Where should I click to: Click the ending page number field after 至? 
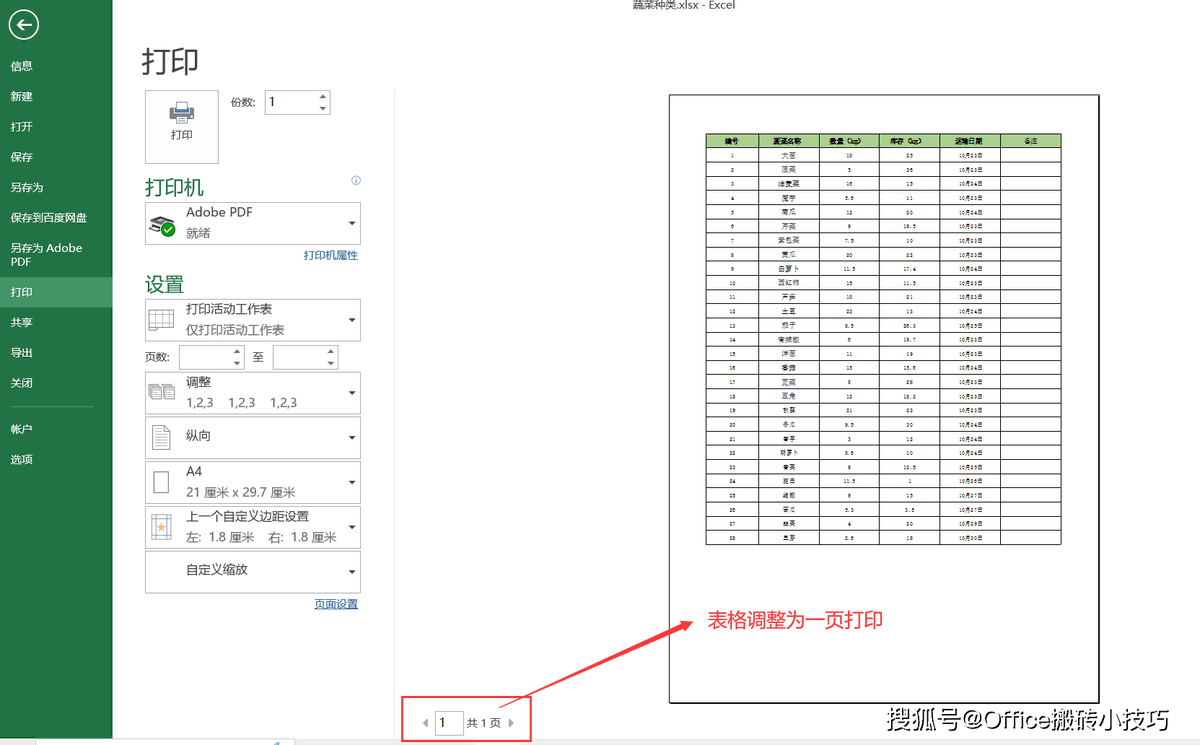tap(299, 357)
